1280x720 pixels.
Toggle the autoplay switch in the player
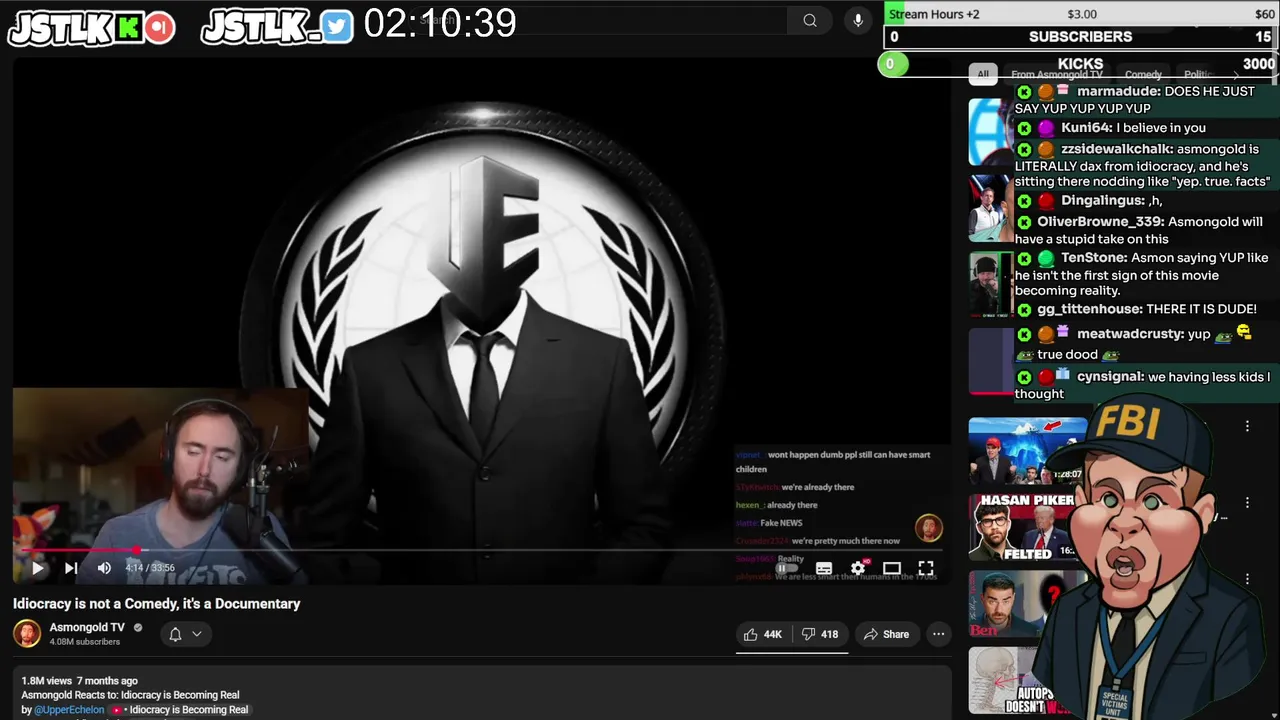pyautogui.click(x=787, y=568)
